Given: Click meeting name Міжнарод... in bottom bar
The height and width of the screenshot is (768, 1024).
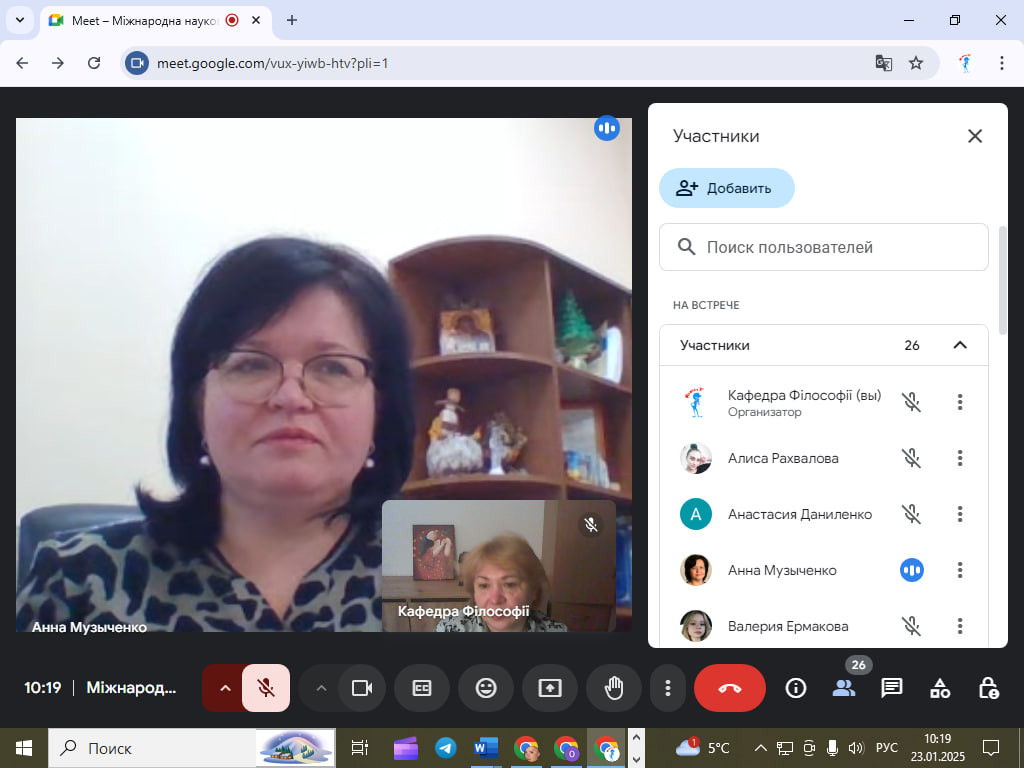Looking at the screenshot, I should (131, 688).
